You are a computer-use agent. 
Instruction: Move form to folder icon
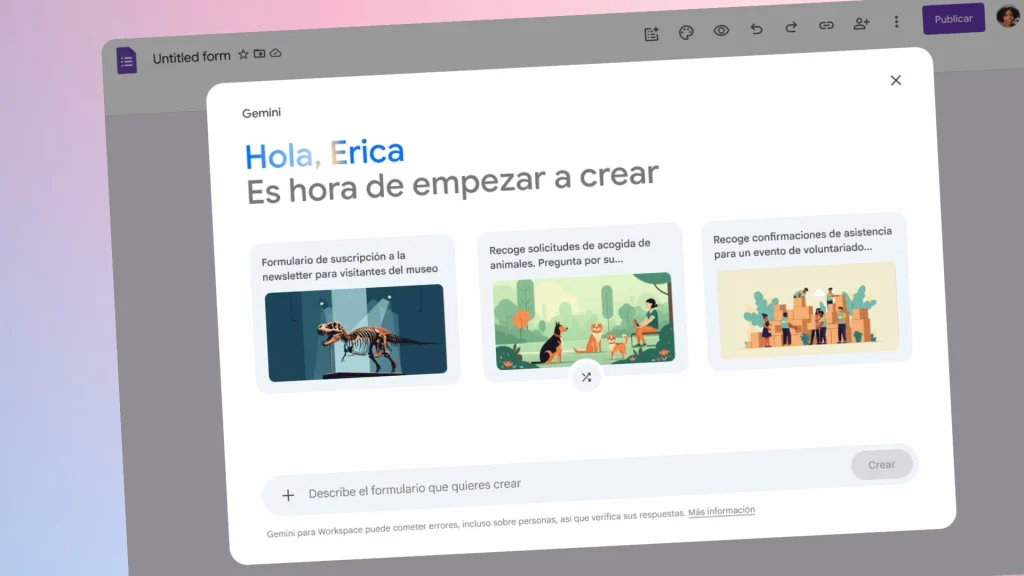(259, 54)
